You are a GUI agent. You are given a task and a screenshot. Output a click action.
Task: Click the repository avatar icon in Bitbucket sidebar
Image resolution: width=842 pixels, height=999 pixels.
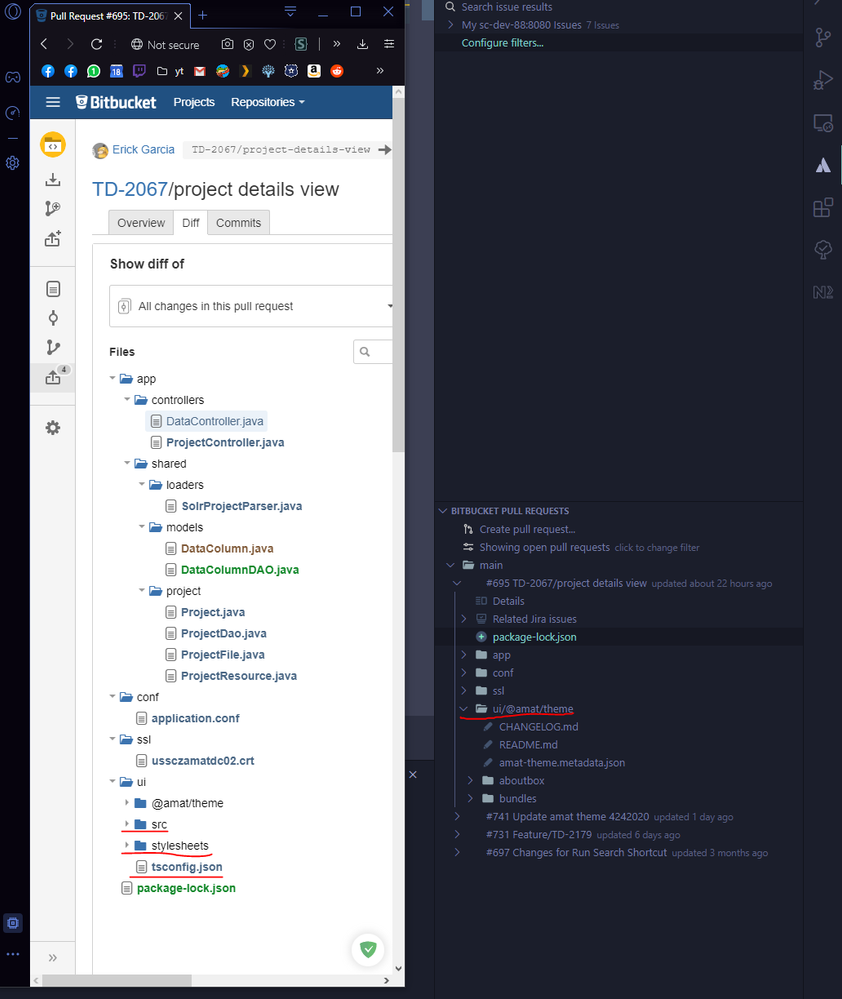tap(53, 145)
